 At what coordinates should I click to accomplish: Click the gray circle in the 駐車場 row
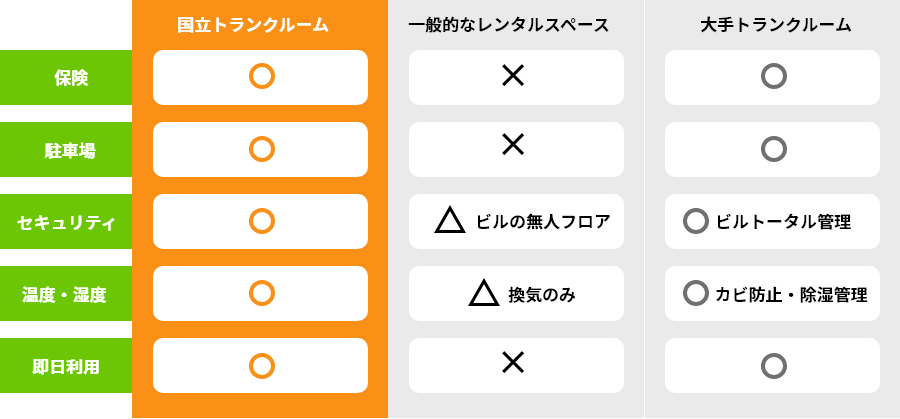tap(773, 149)
